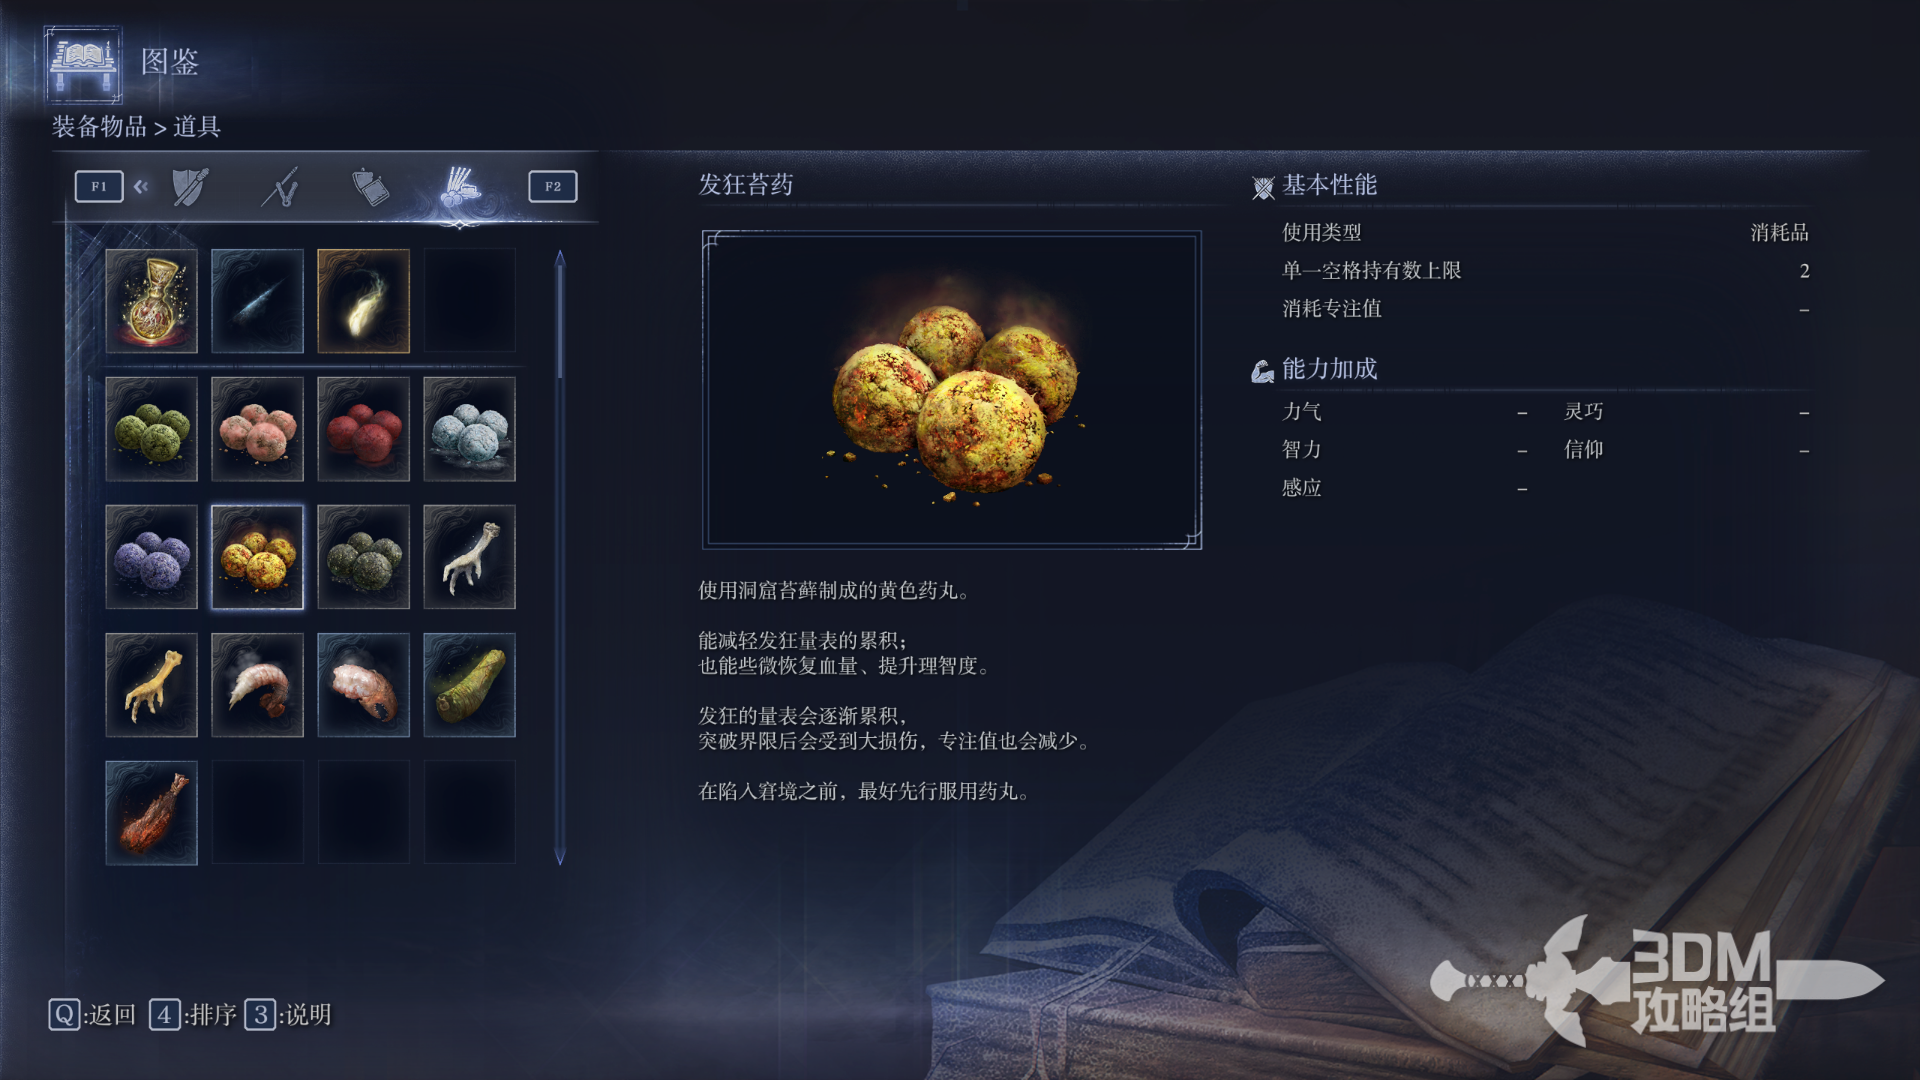Viewport: 1920px width, 1080px height.
Task: Select the pale blue moss balls item
Action: [469, 429]
